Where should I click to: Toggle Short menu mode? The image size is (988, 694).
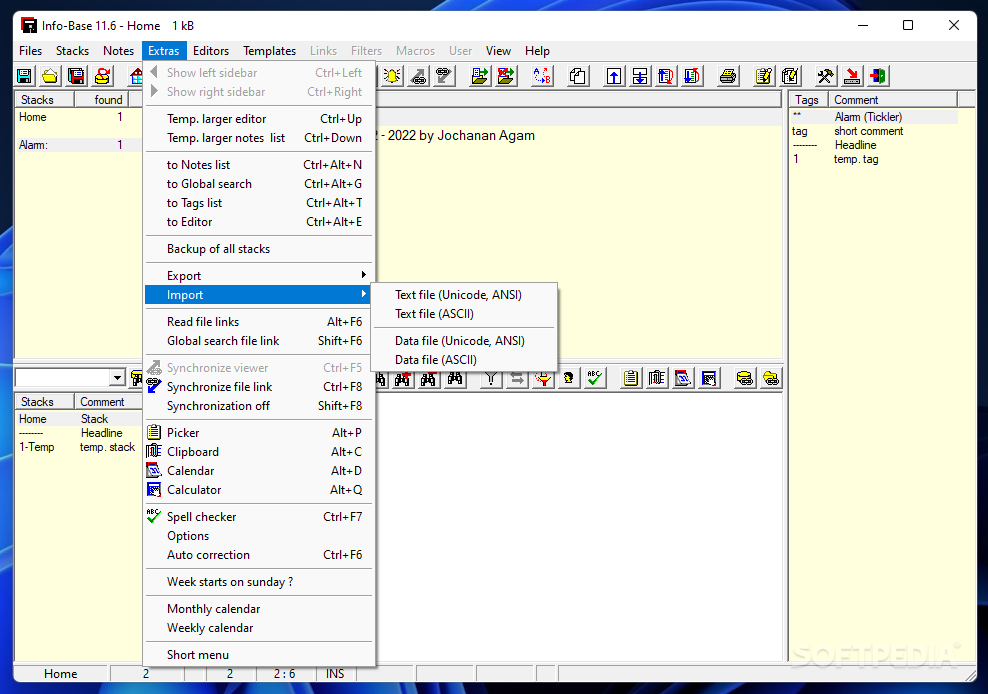[x=259, y=655]
